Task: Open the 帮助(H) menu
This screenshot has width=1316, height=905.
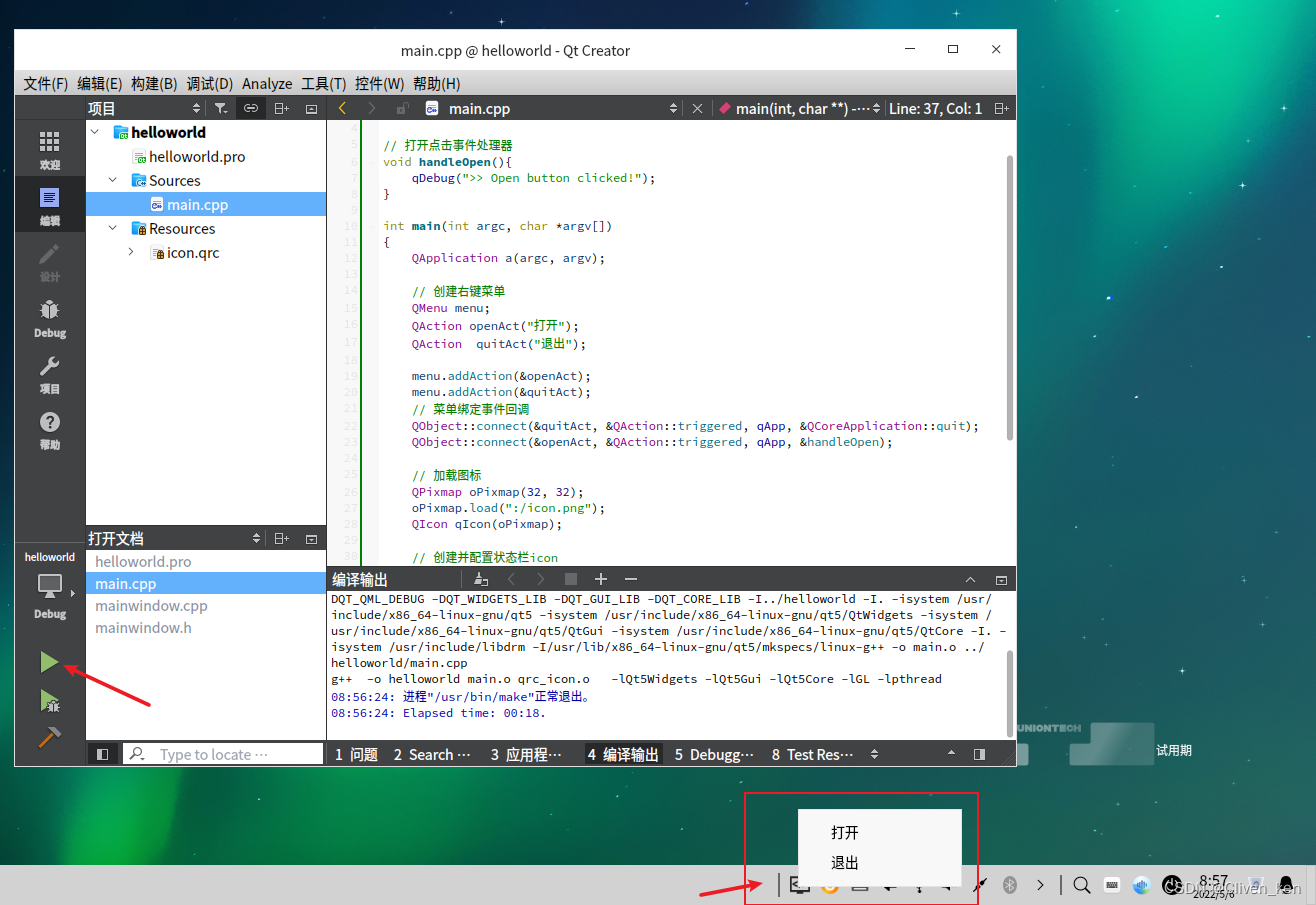Action: point(437,83)
